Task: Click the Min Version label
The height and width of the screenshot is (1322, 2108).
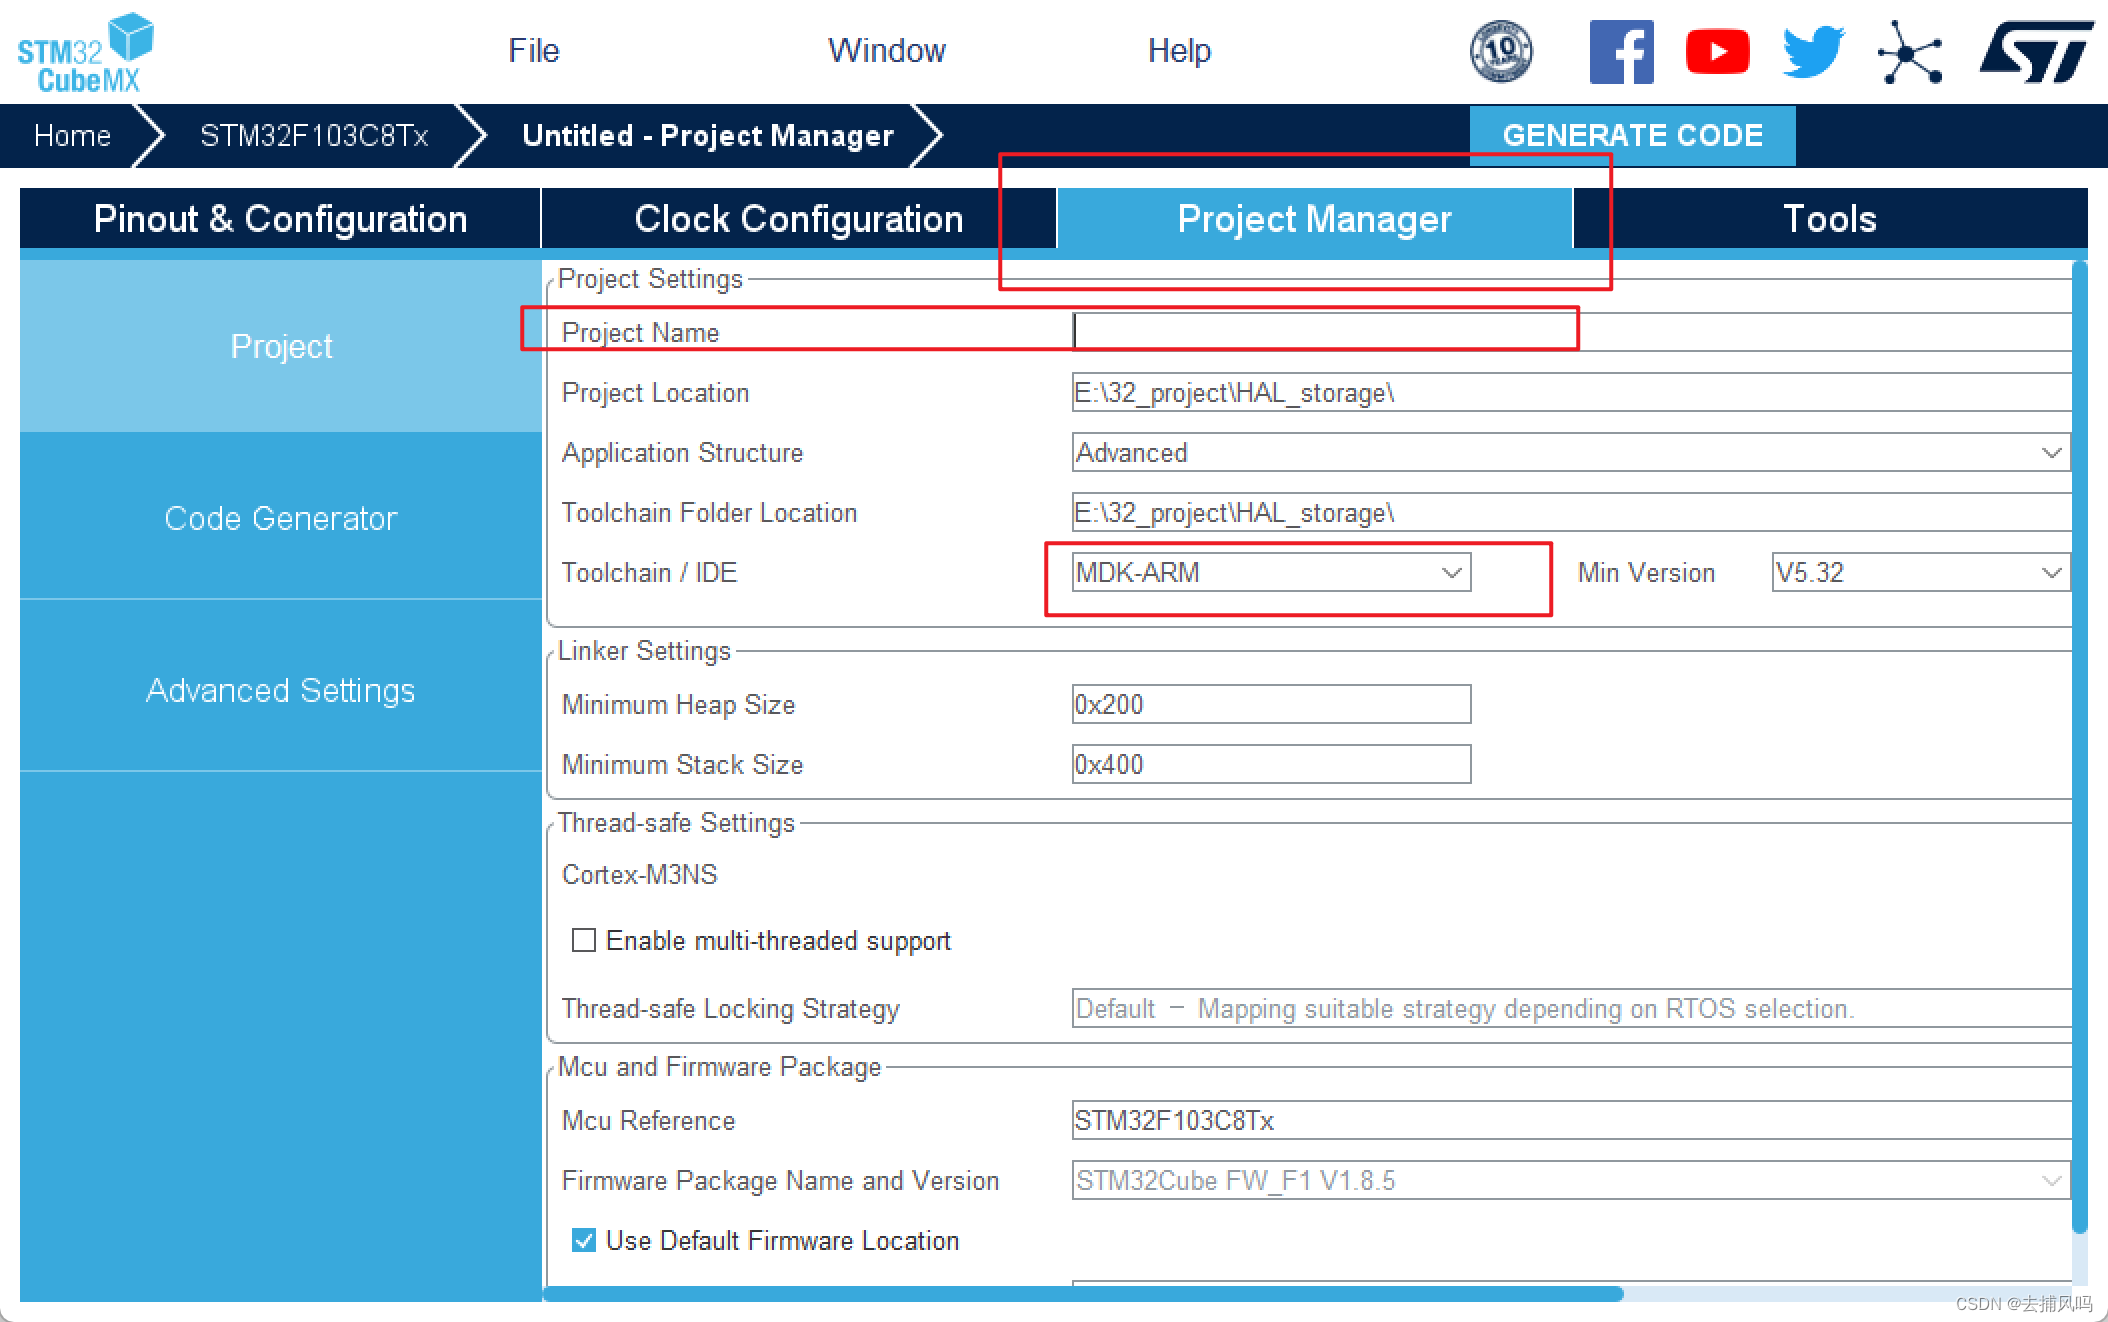Action: 1646,573
